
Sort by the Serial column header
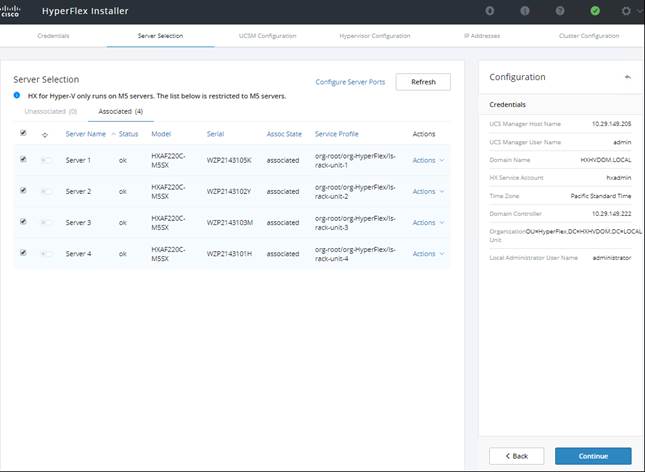215,134
